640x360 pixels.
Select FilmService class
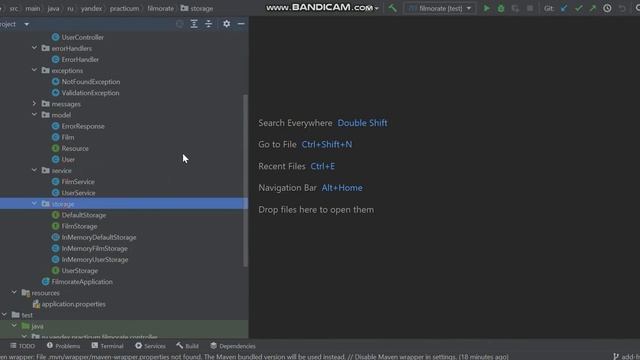[78, 182]
